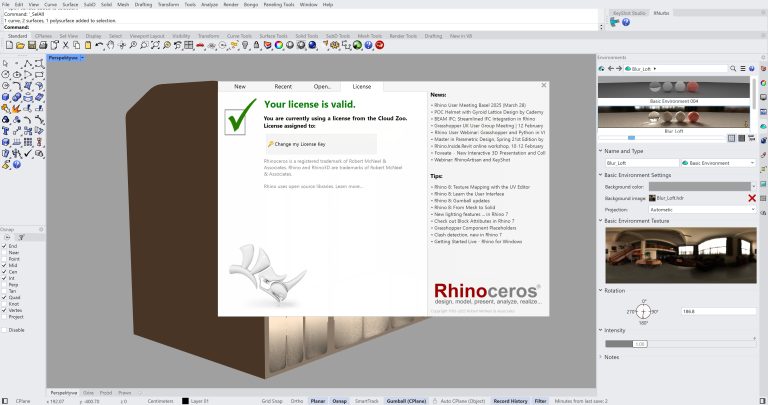Screen dimensions: 768x405
Task: Collapse the Rotation section
Action: coord(601,290)
